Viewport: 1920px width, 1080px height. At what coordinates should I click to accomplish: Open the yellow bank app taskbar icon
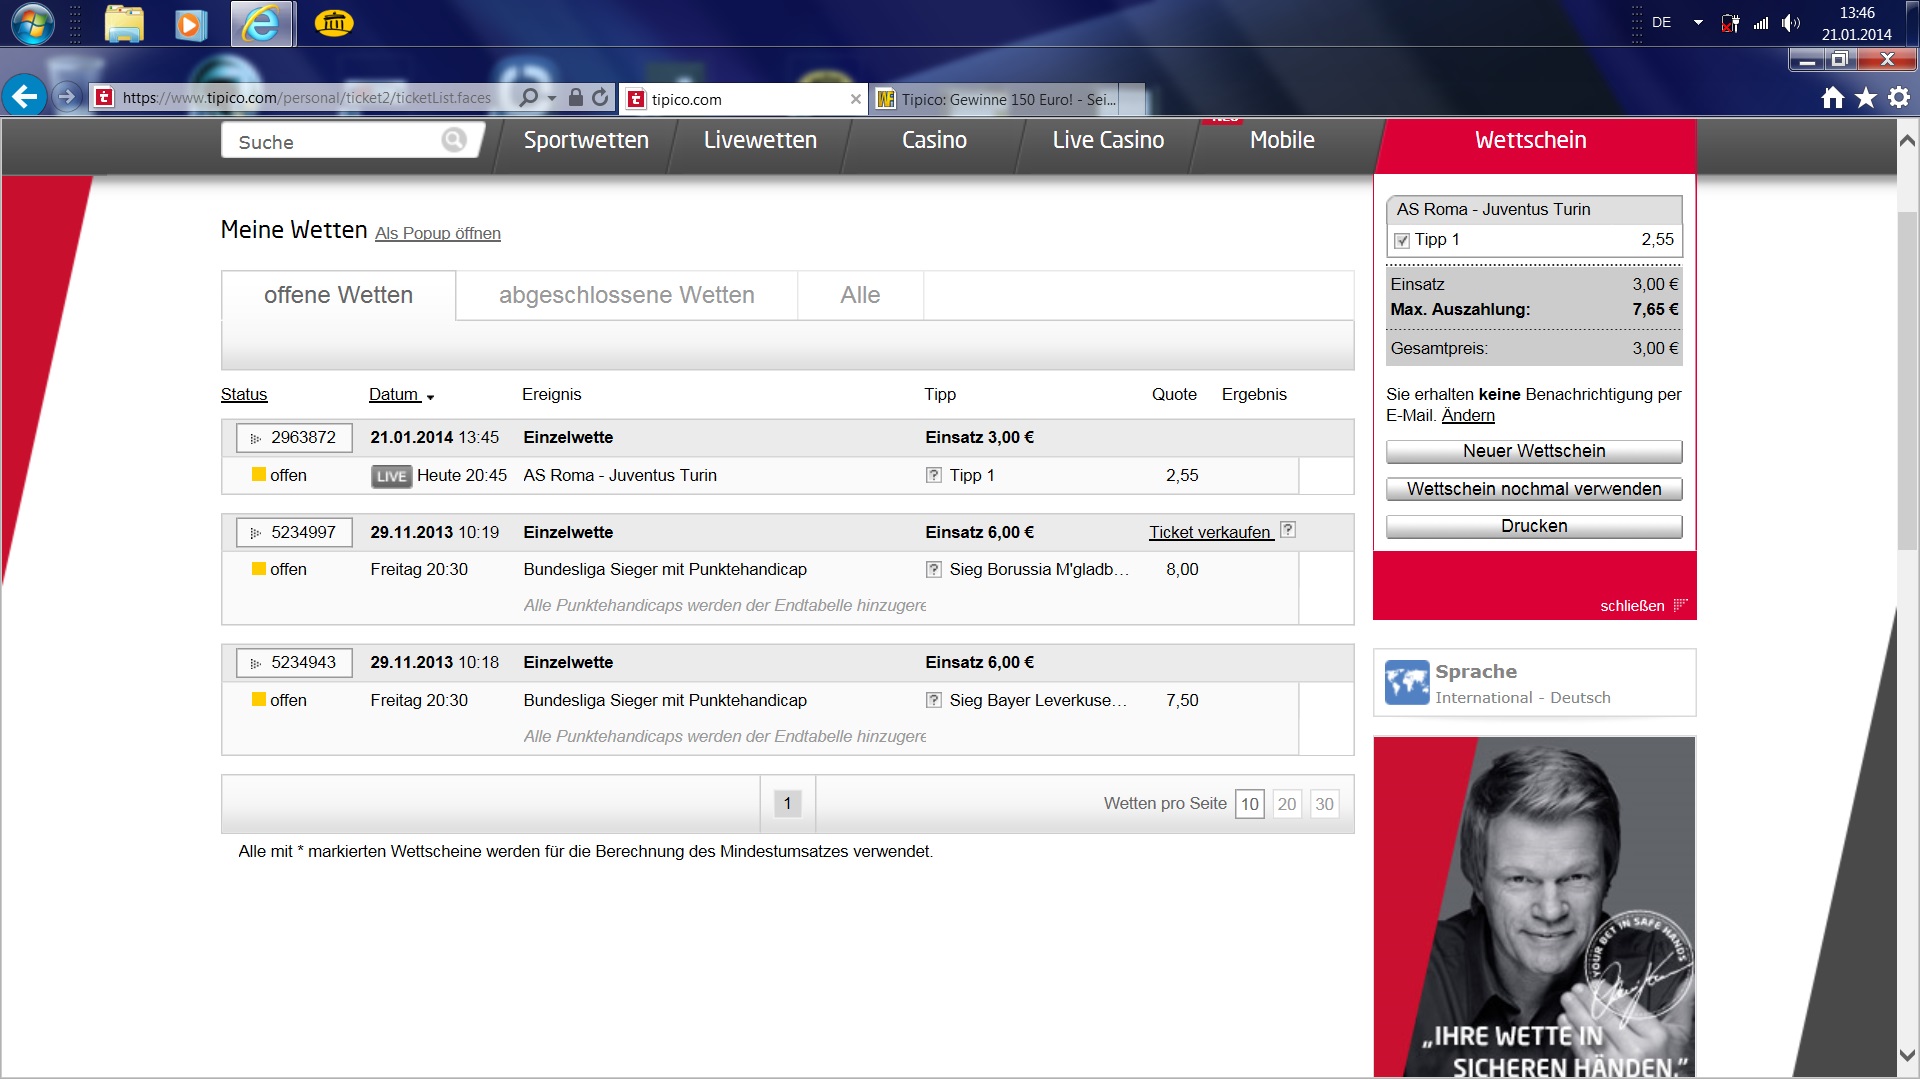334,23
